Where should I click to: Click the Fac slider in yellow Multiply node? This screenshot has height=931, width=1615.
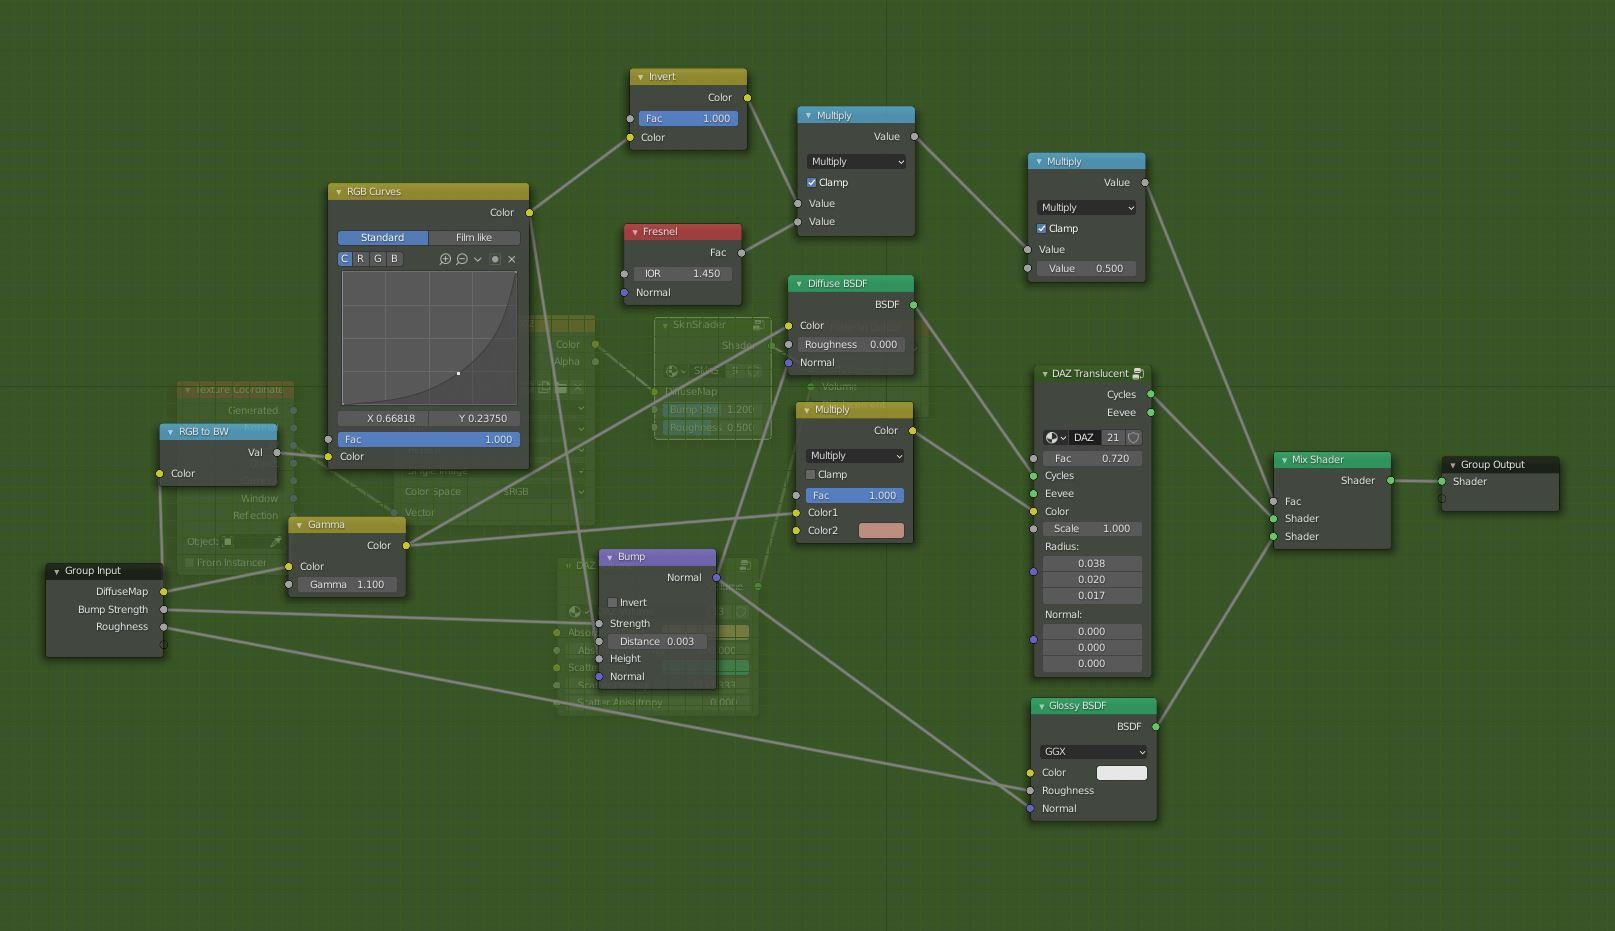[855, 496]
